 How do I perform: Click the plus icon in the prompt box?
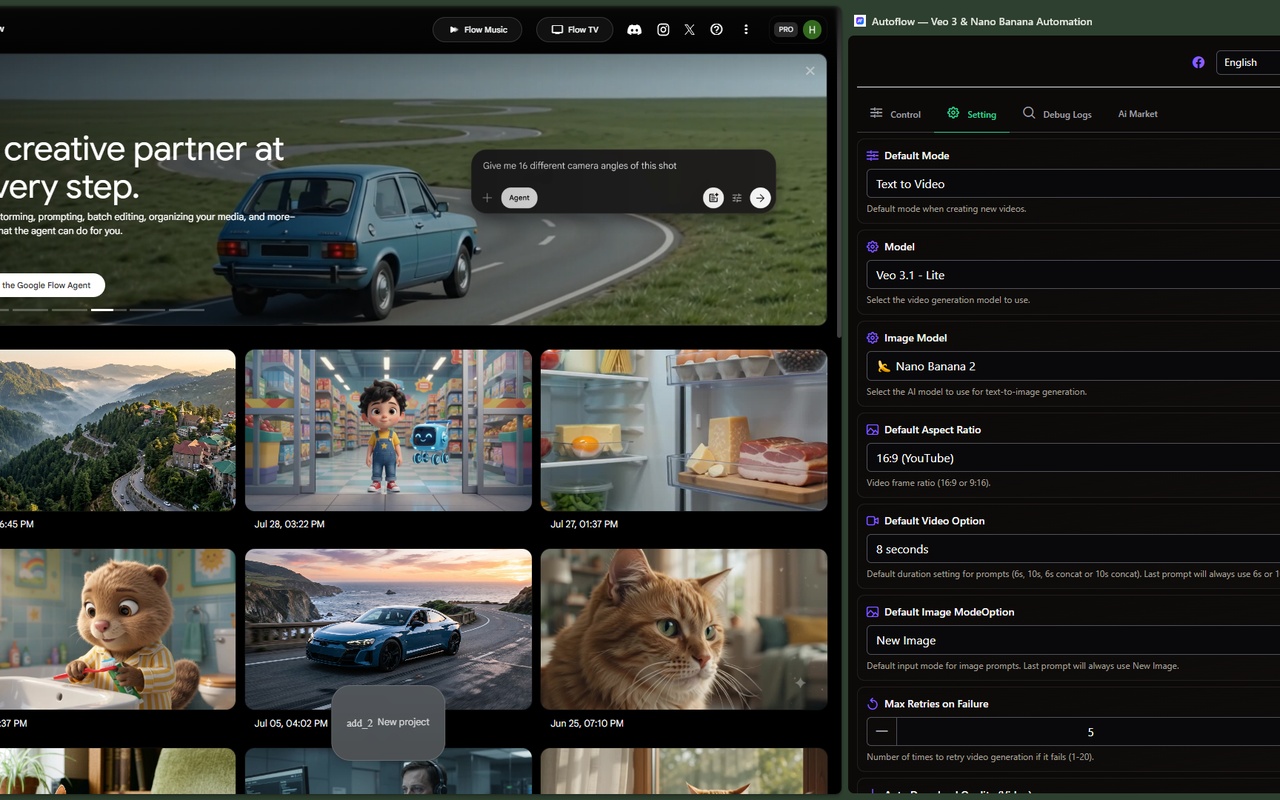click(x=487, y=198)
